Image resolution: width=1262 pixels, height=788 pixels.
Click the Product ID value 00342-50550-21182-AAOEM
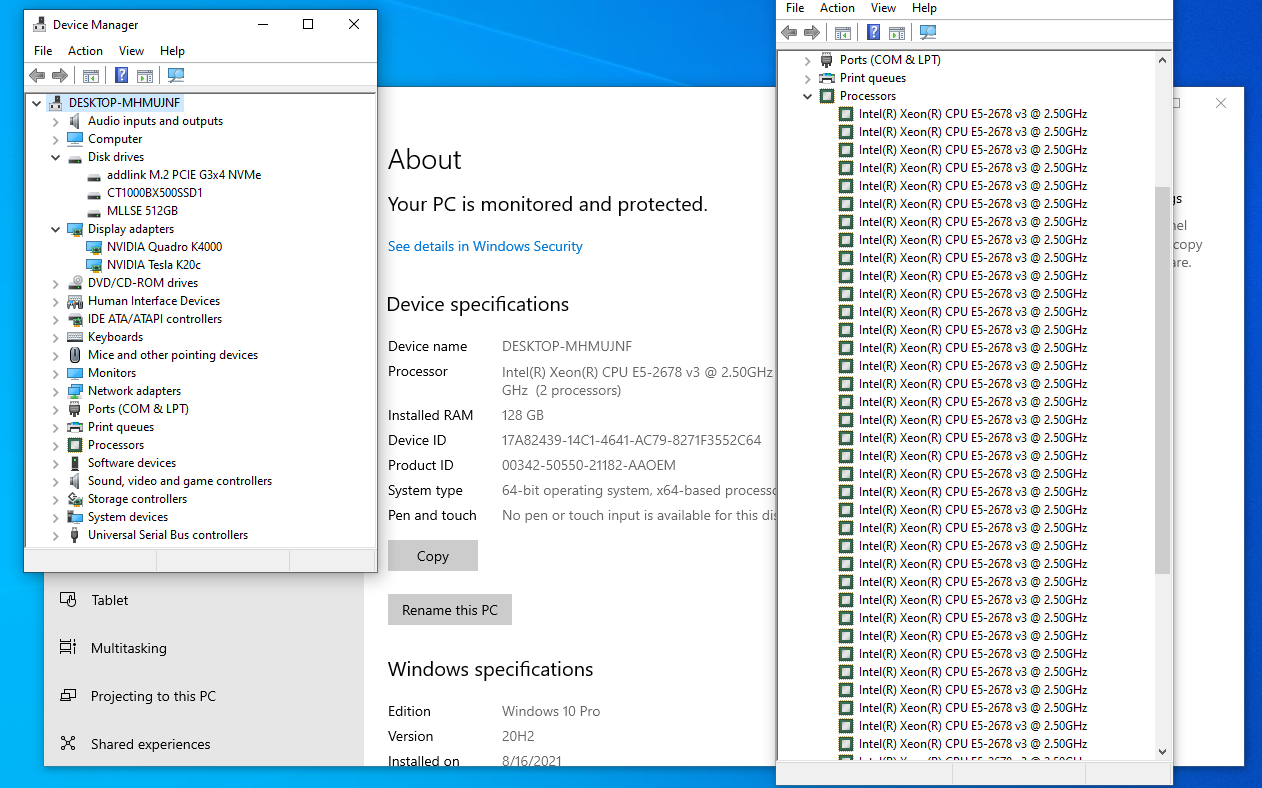[x=589, y=465]
